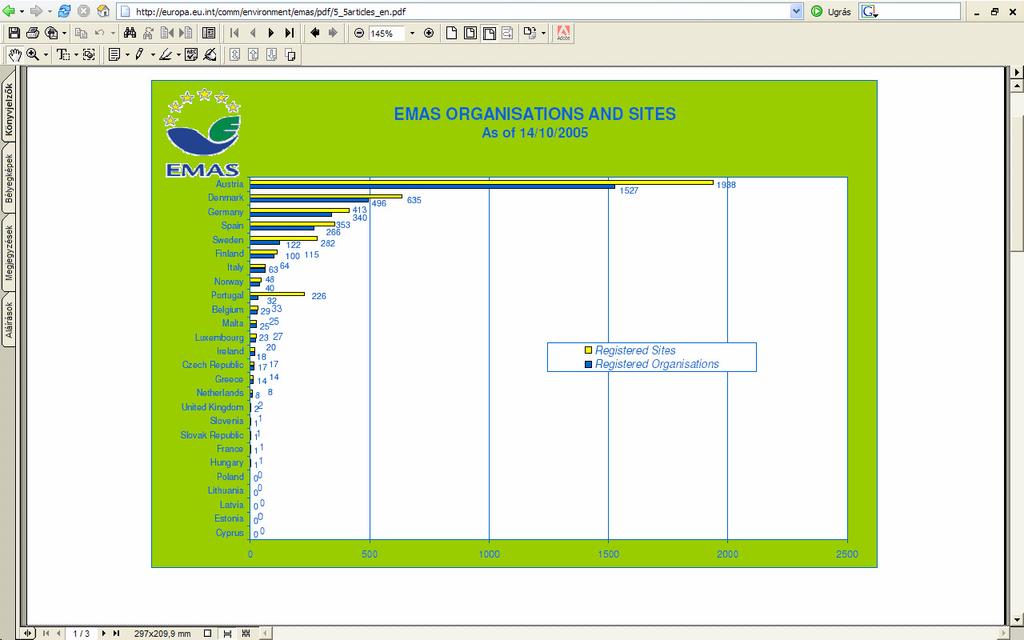Viewport: 1024px width, 640px height.
Task: Click the '297x209,9 mm' page size text
Action: pos(163,633)
